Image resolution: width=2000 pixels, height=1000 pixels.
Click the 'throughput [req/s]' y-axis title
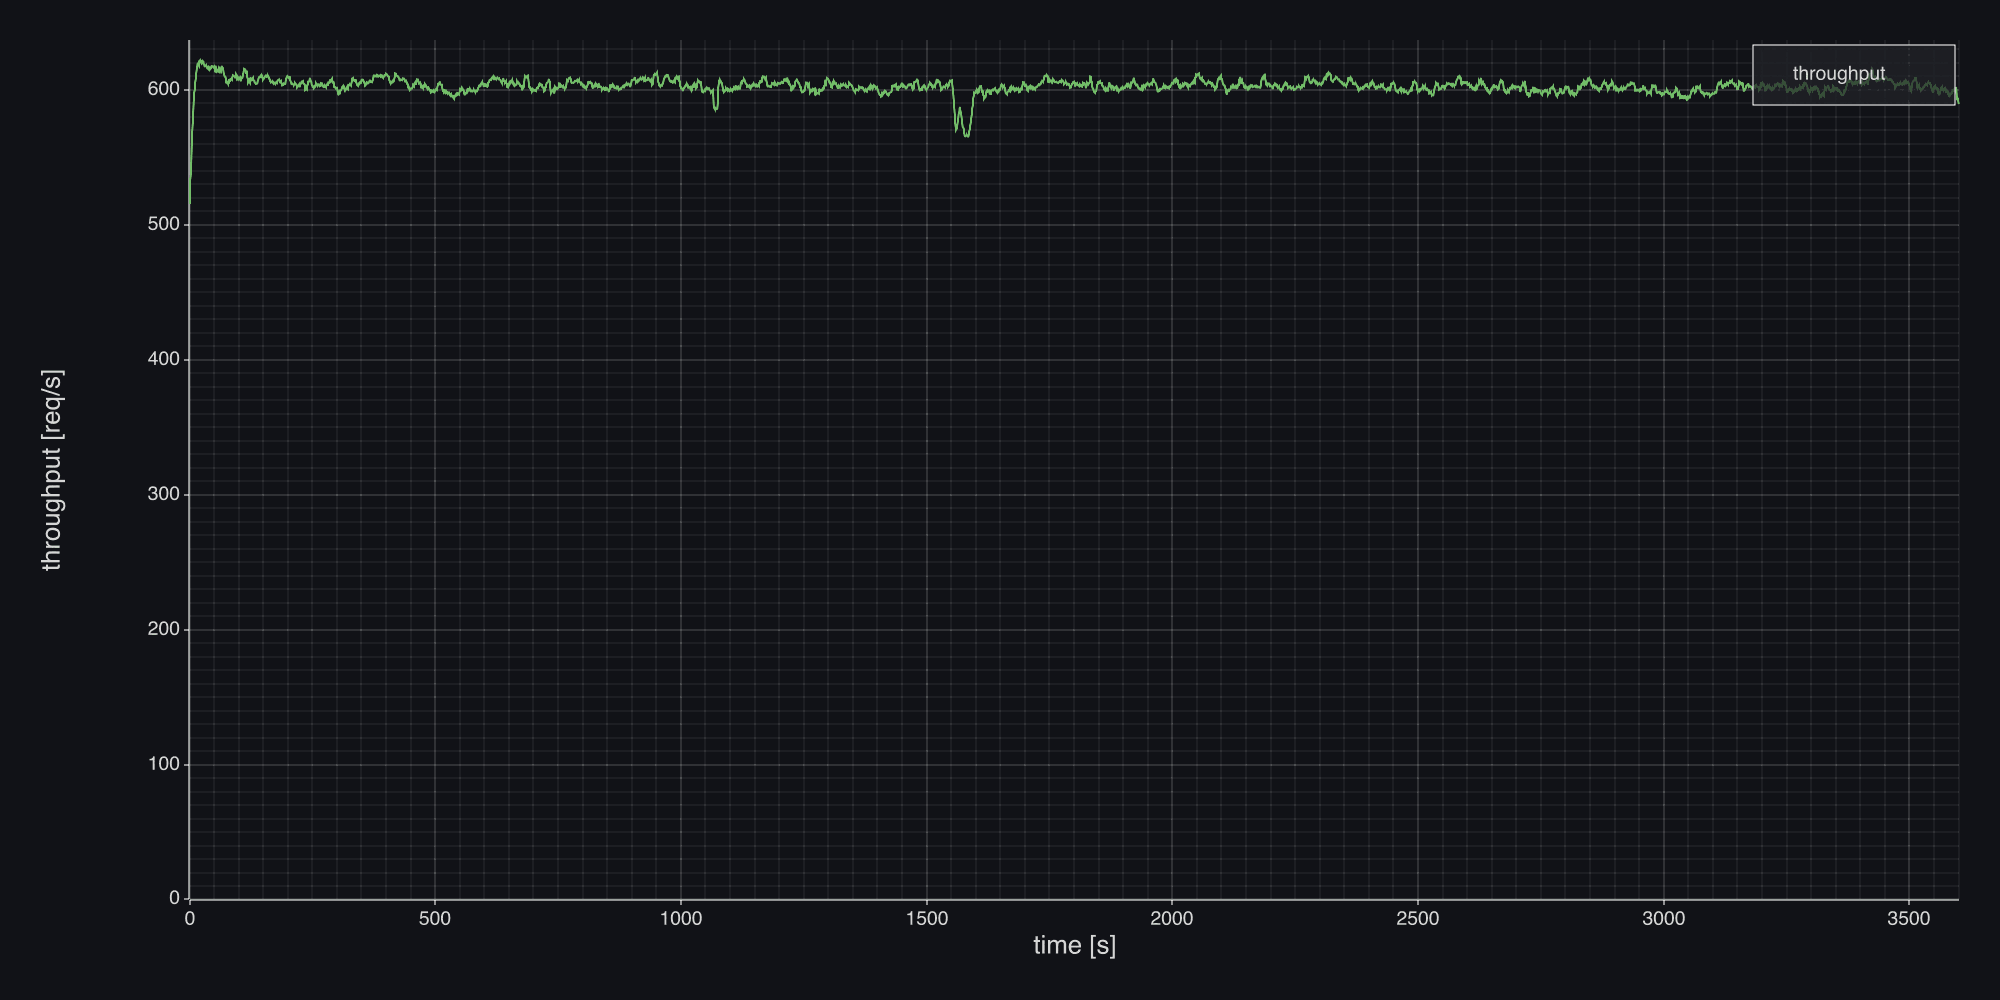pos(52,470)
